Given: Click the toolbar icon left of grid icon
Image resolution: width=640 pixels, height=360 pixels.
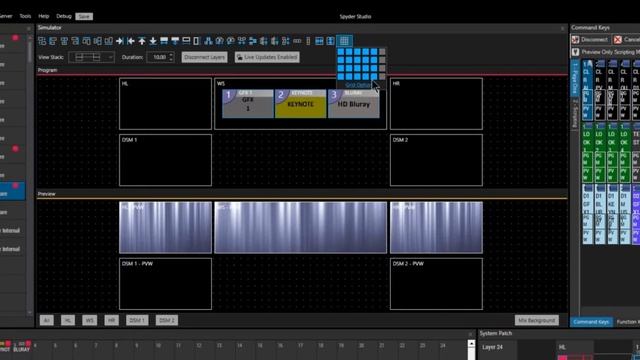Looking at the screenshot, I should point(330,41).
